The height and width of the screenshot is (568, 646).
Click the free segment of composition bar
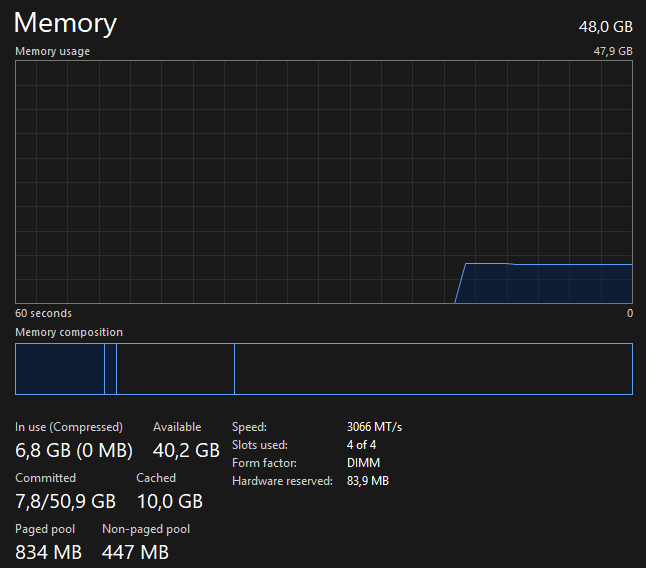coord(433,369)
